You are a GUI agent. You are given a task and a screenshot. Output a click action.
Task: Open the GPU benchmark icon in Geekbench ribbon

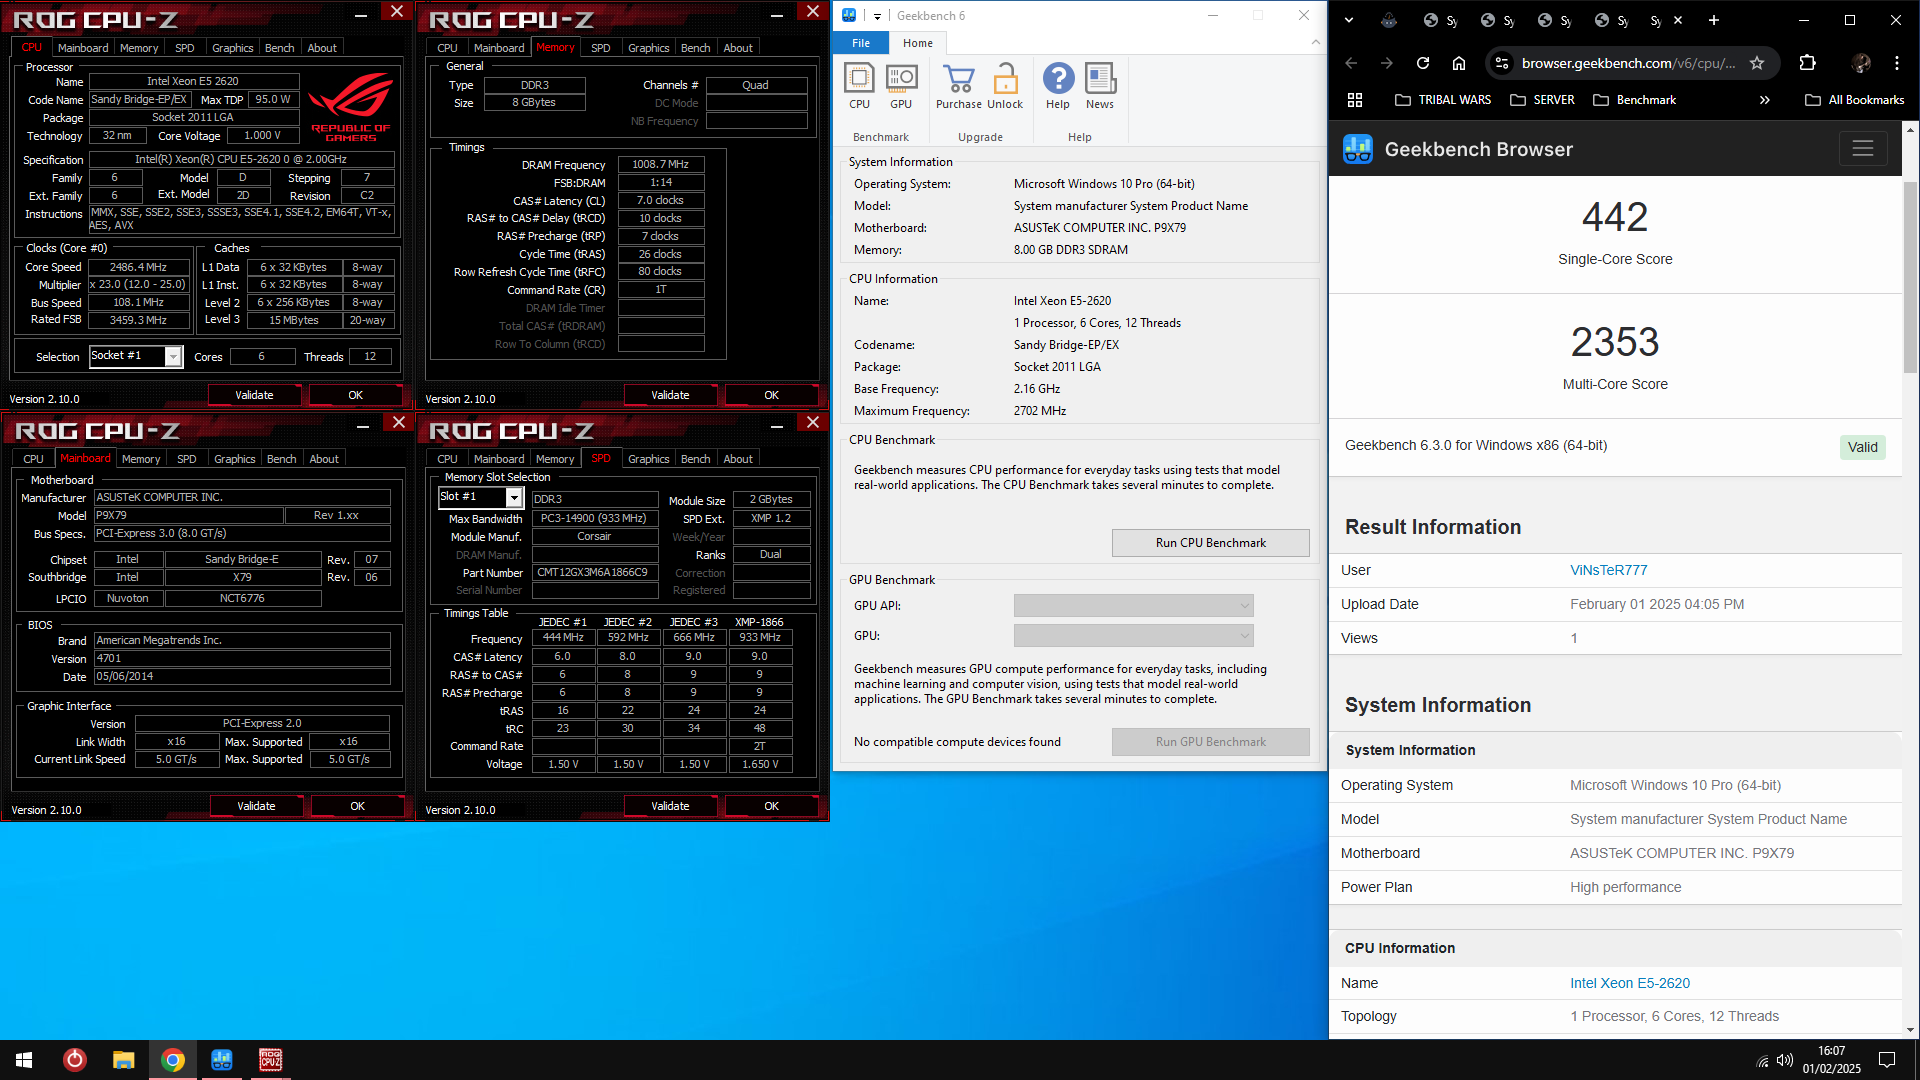[901, 86]
